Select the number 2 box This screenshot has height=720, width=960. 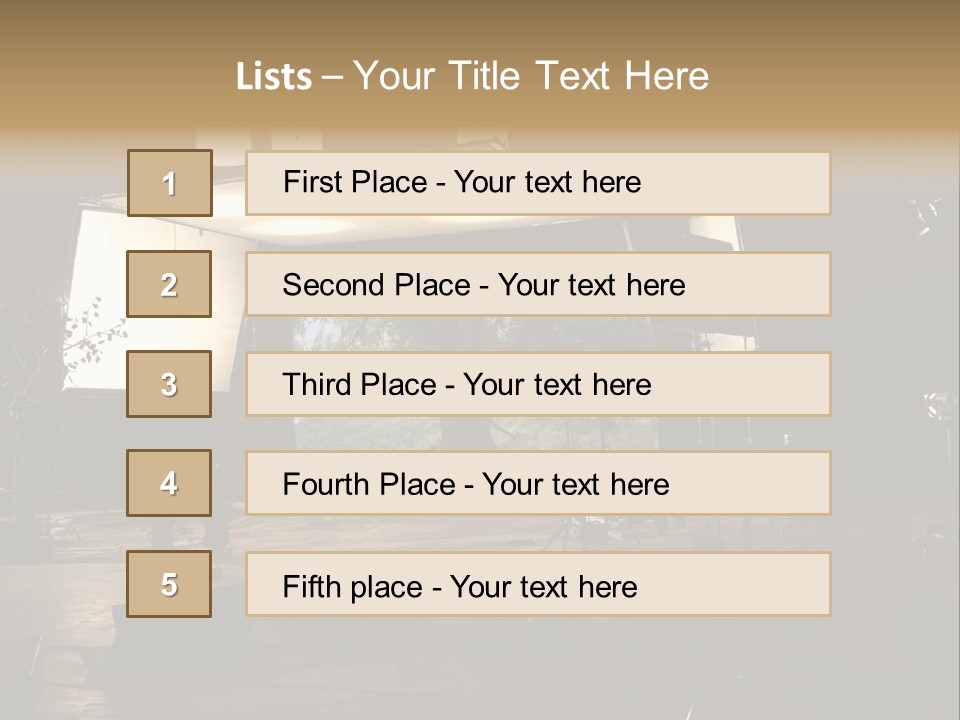[x=169, y=284]
